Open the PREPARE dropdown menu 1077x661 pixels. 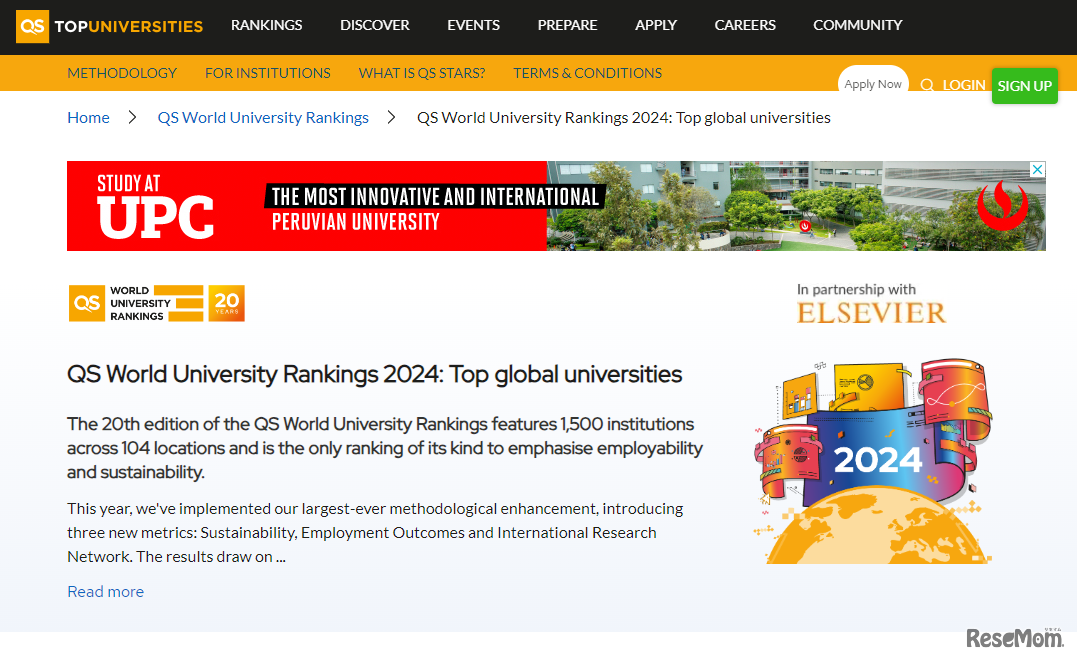click(x=567, y=25)
